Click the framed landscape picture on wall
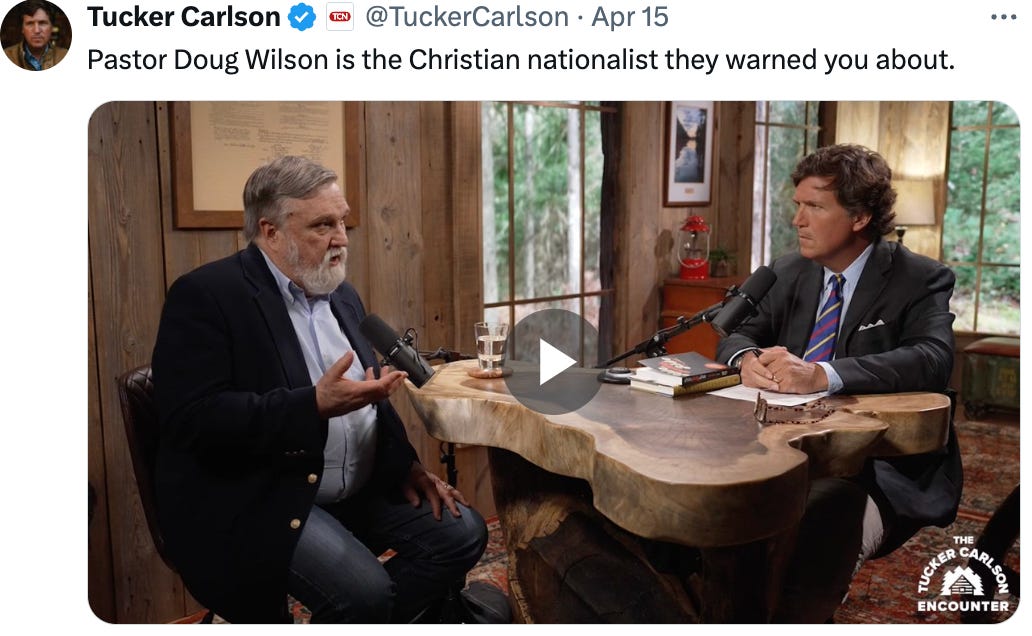Viewport: 1032px width, 636px height. pyautogui.click(x=688, y=153)
